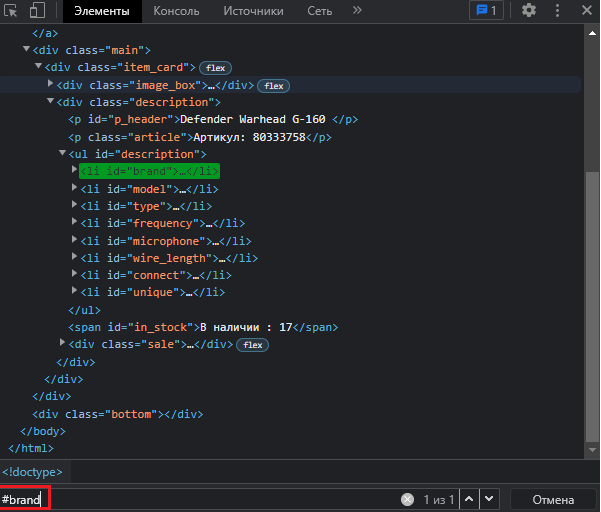Toggle the device toolbar icon
This screenshot has width=601, height=512.
point(37,11)
